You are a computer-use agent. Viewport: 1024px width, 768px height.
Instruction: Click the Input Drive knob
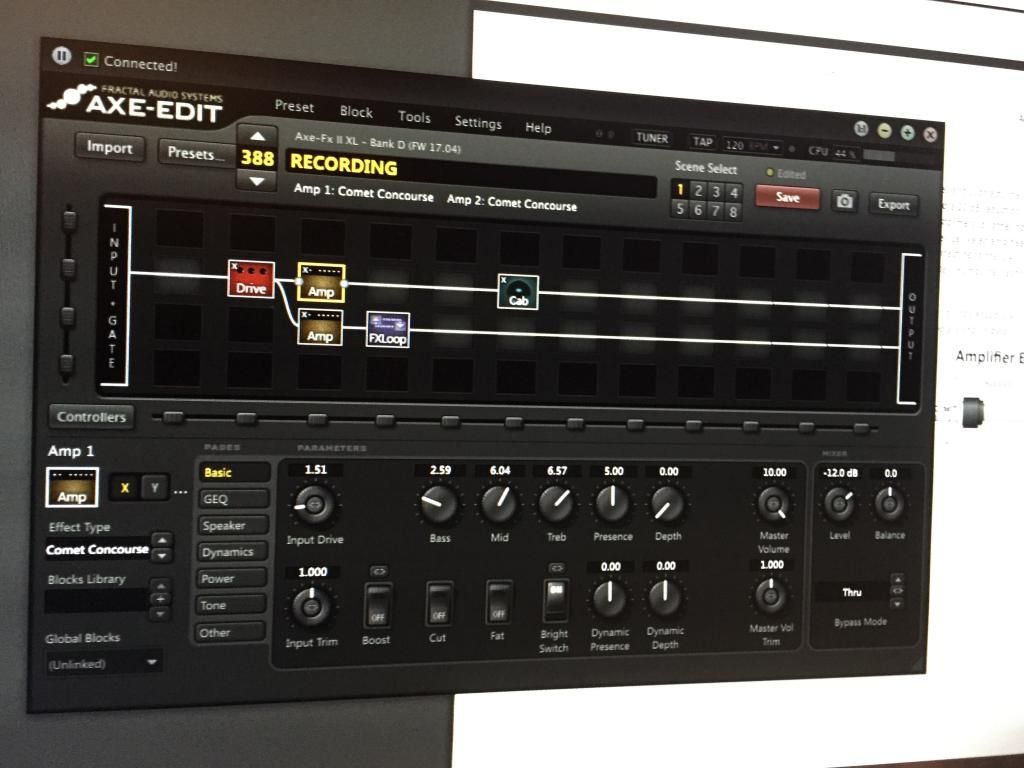pyautogui.click(x=313, y=505)
